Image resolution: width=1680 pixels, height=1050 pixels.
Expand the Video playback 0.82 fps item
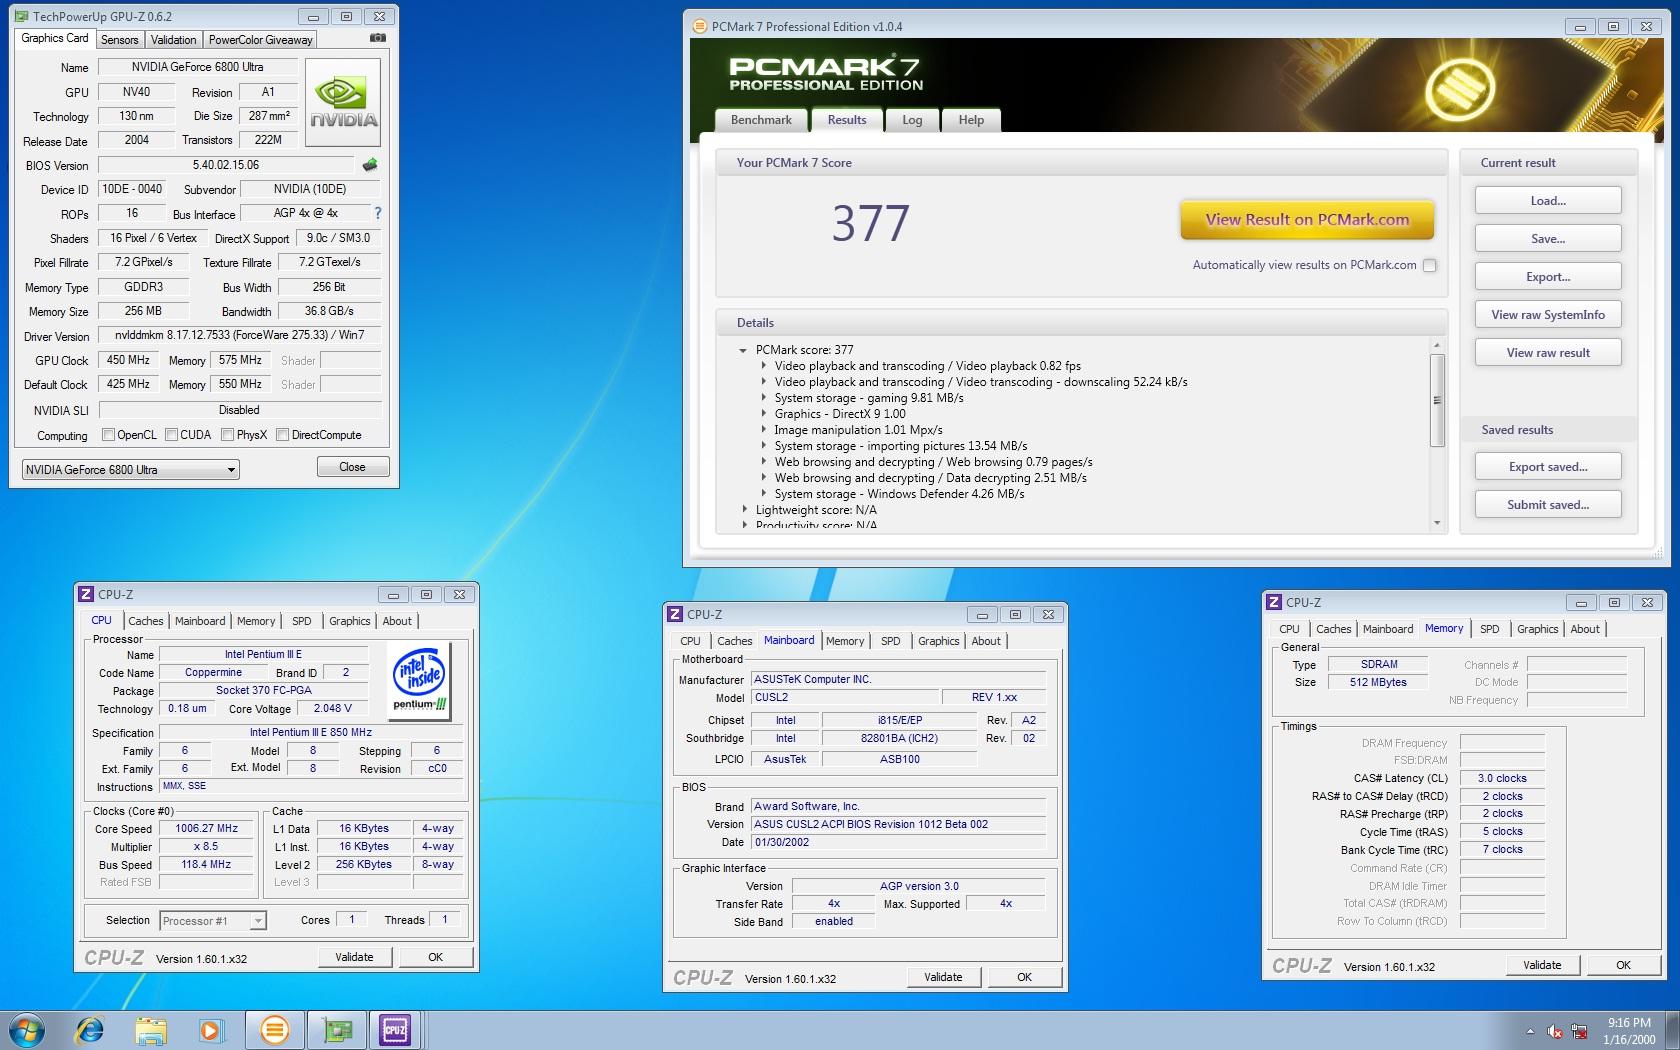coord(764,366)
